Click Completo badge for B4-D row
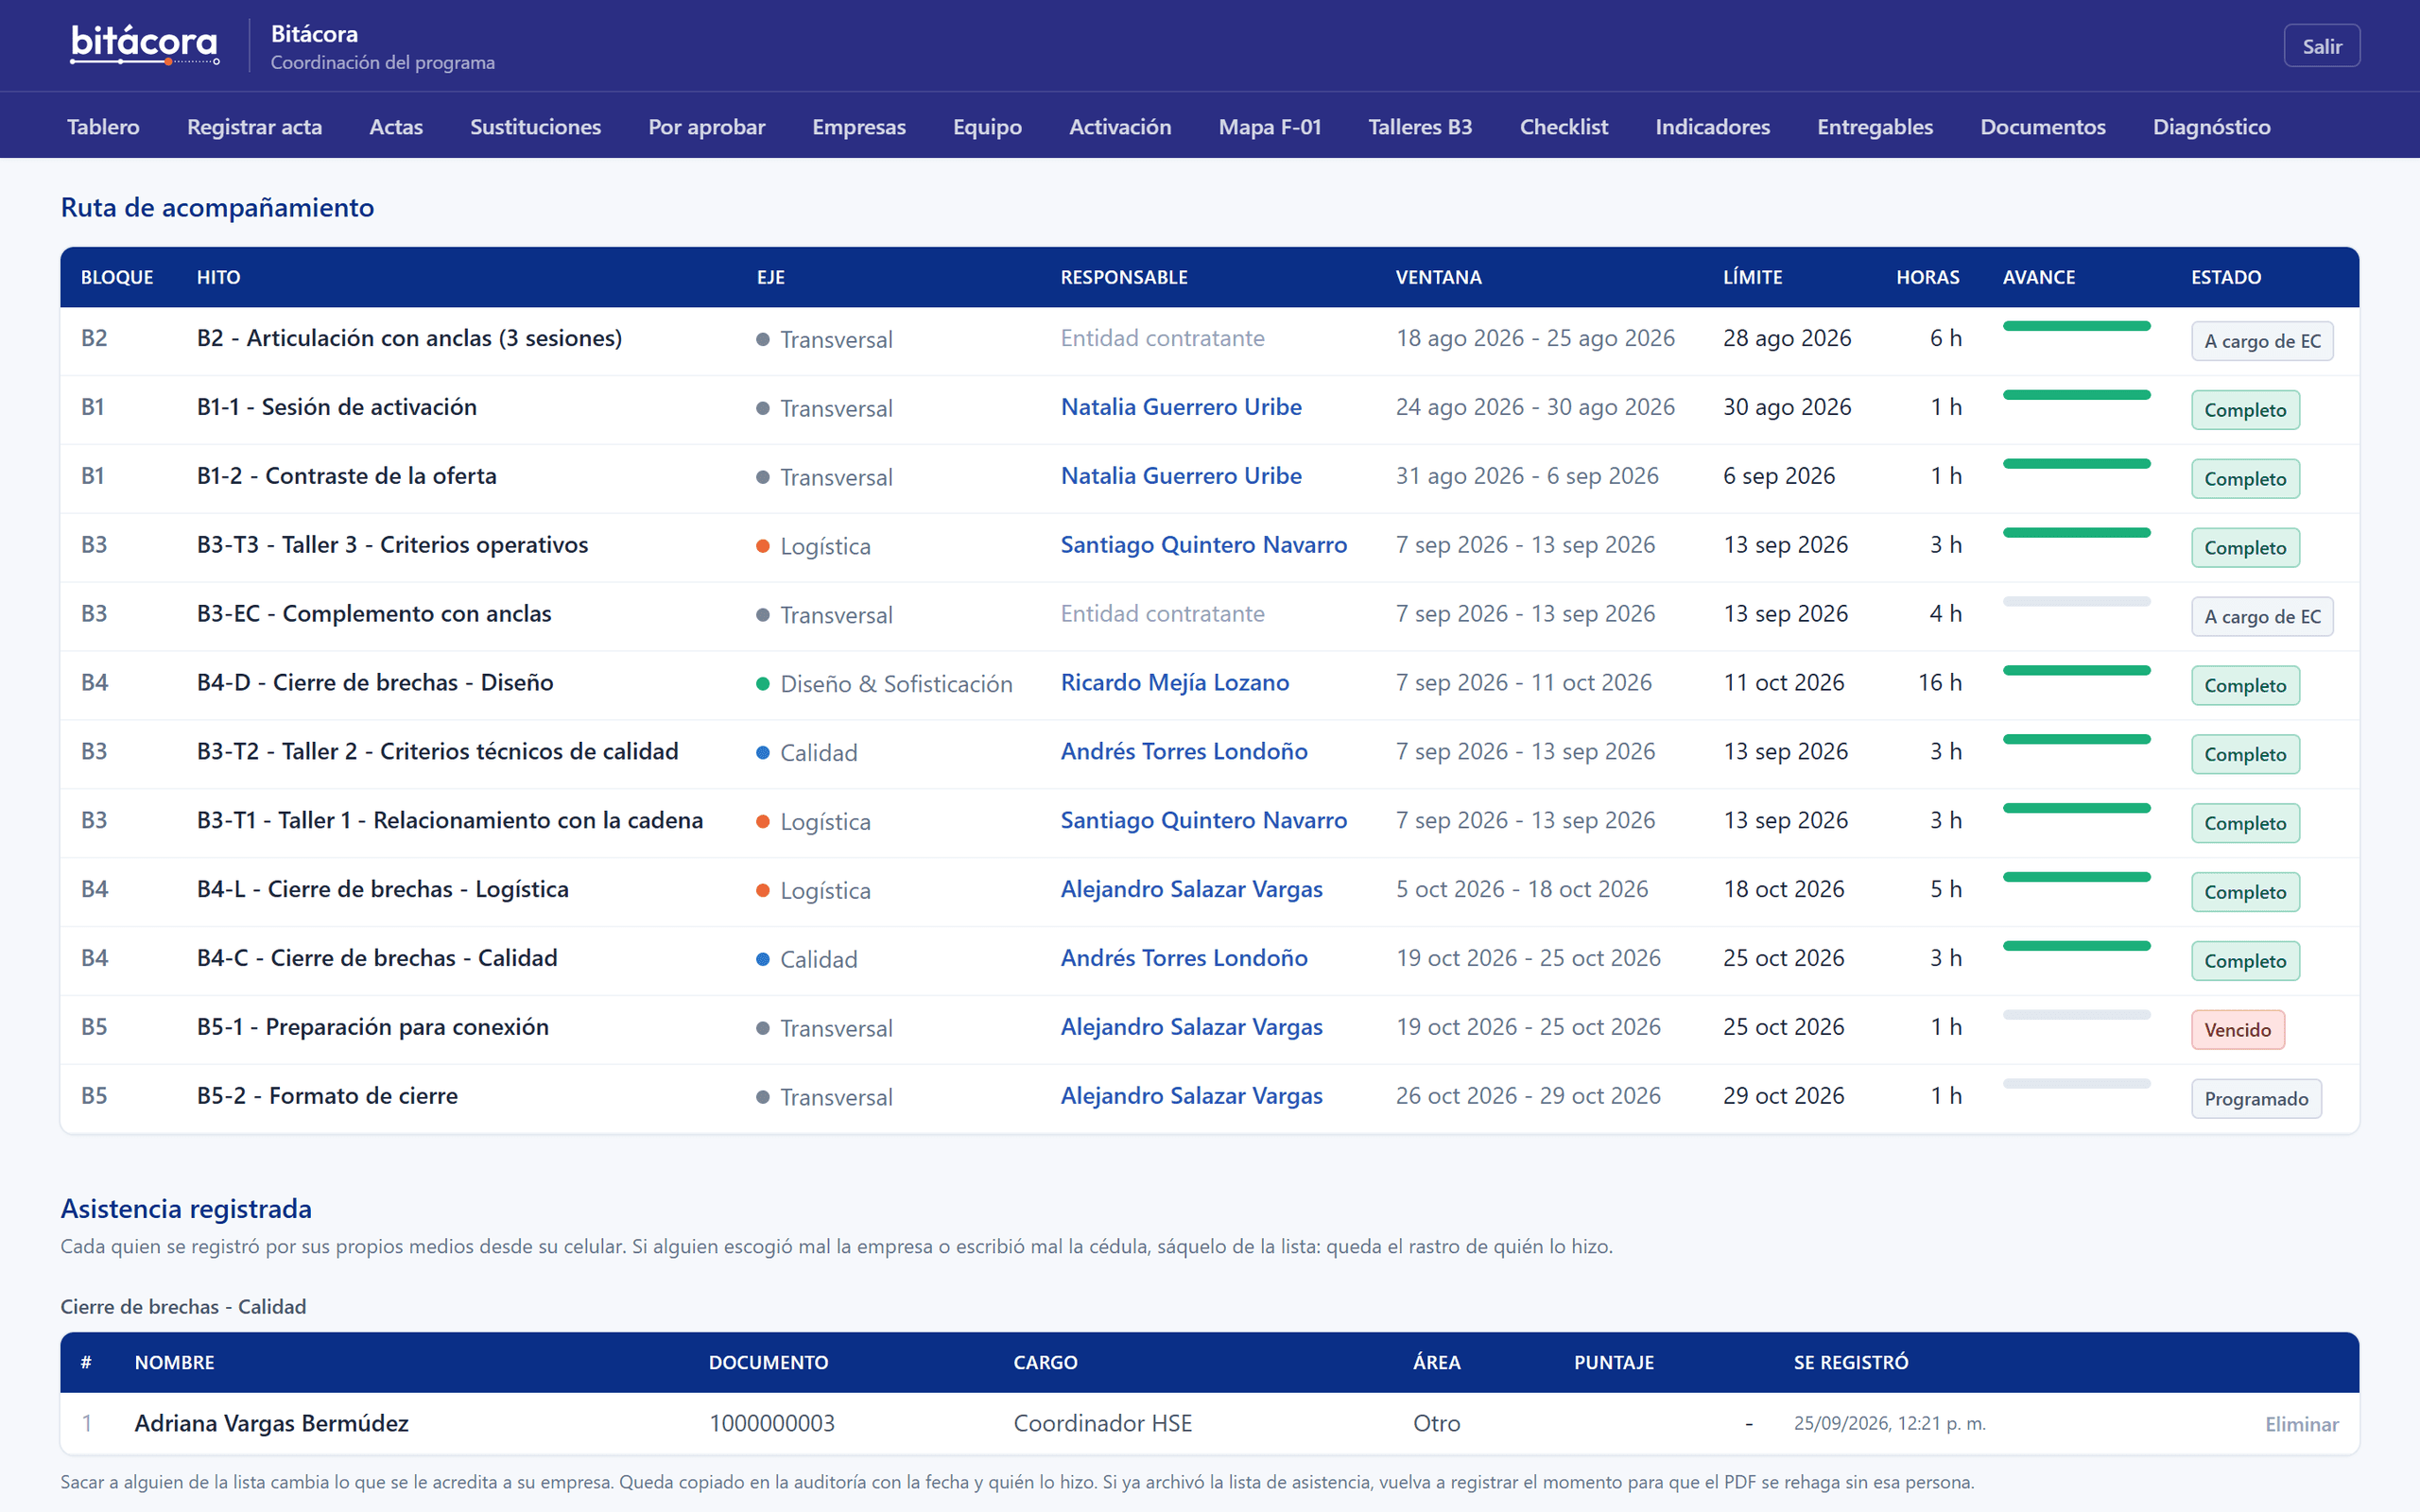This screenshot has height=1512, width=2420. pyautogui.click(x=2245, y=686)
